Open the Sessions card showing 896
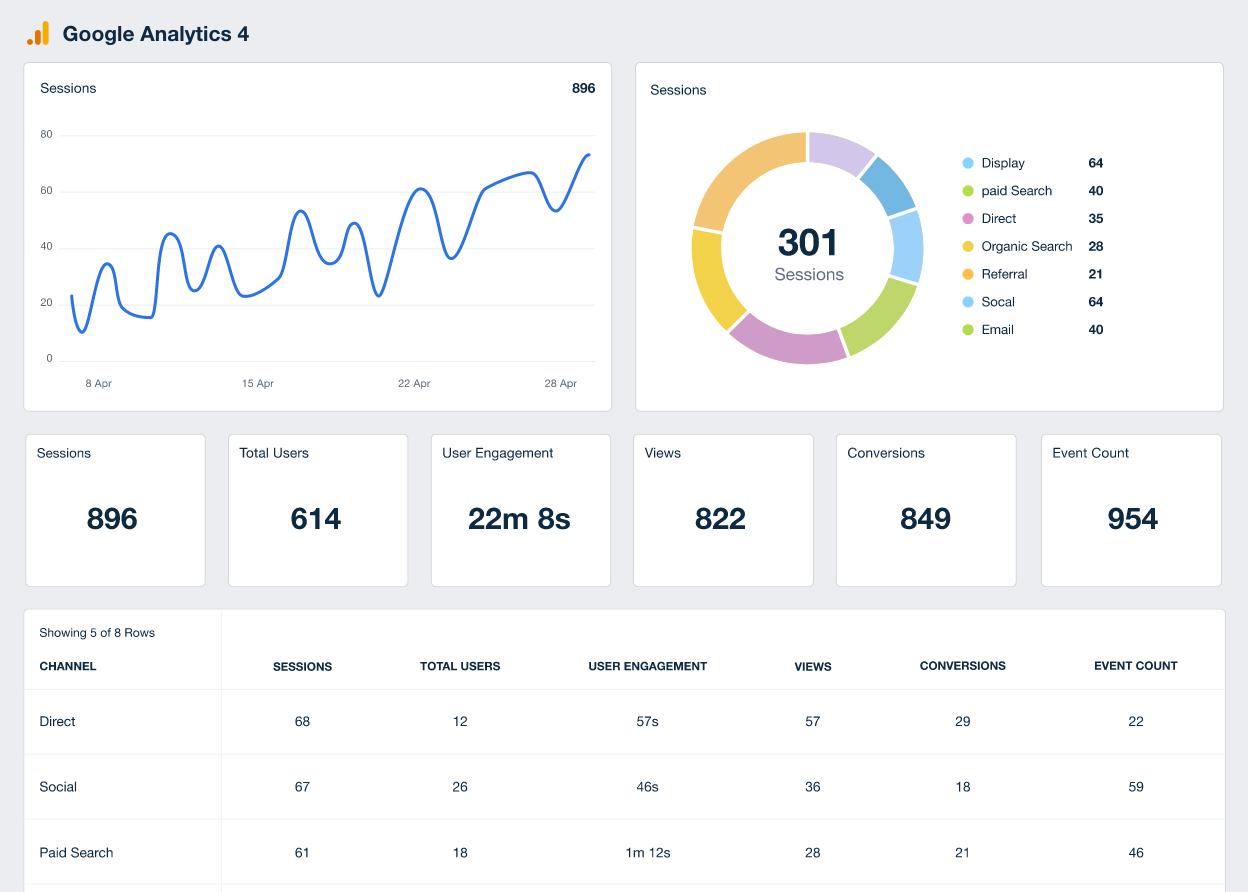Viewport: 1248px width, 892px height. [x=115, y=510]
